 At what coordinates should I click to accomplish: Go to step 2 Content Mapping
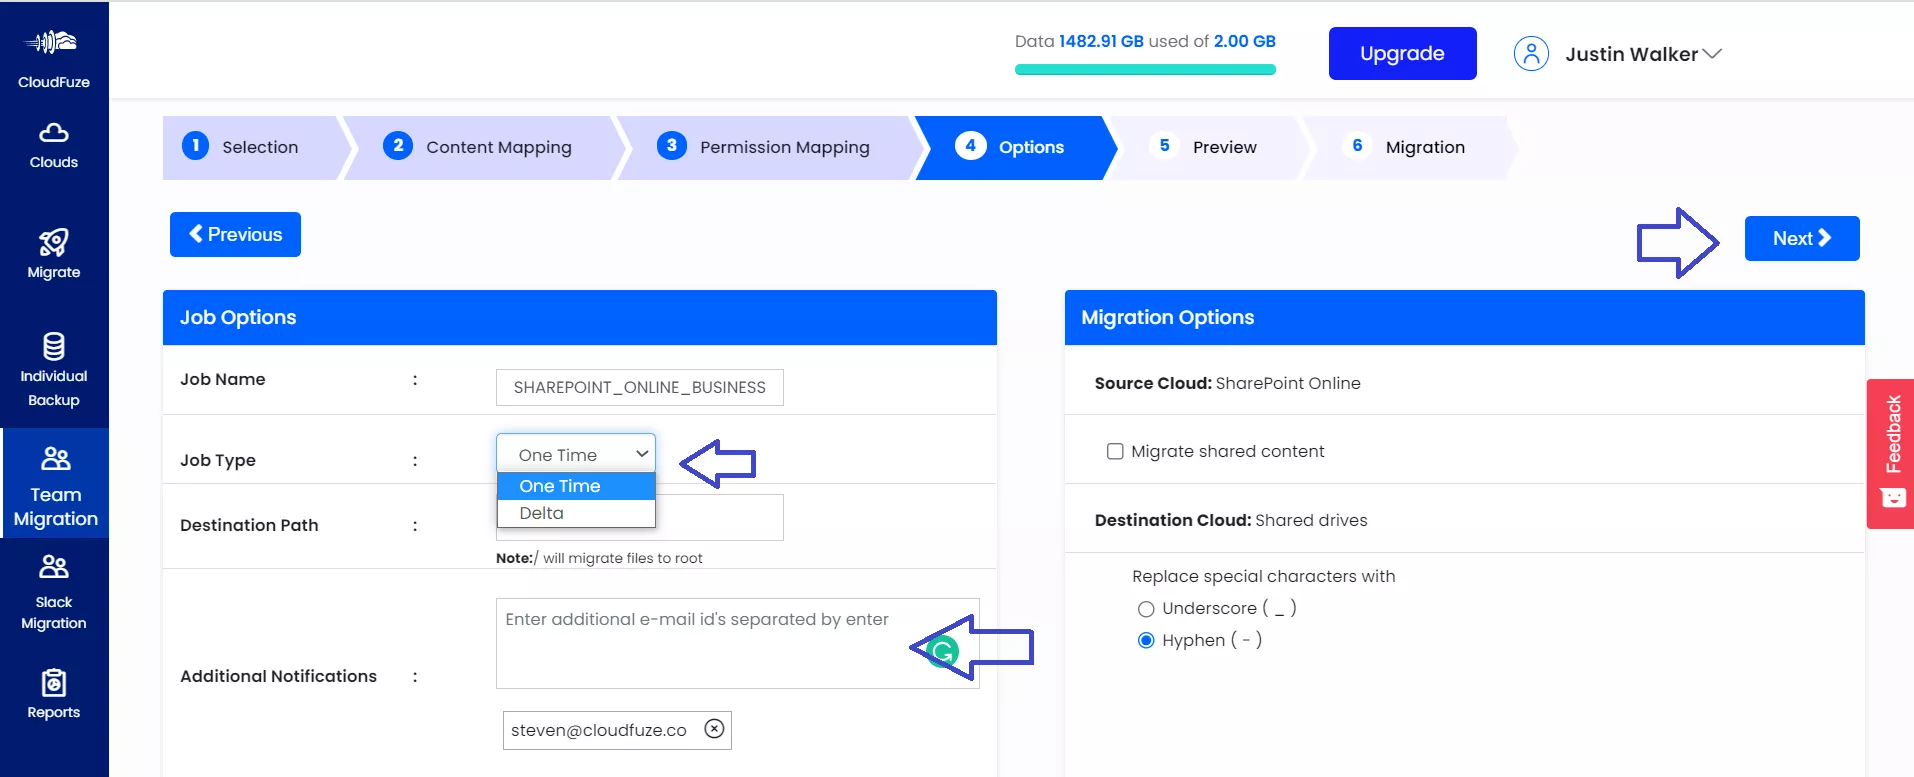[x=483, y=147]
